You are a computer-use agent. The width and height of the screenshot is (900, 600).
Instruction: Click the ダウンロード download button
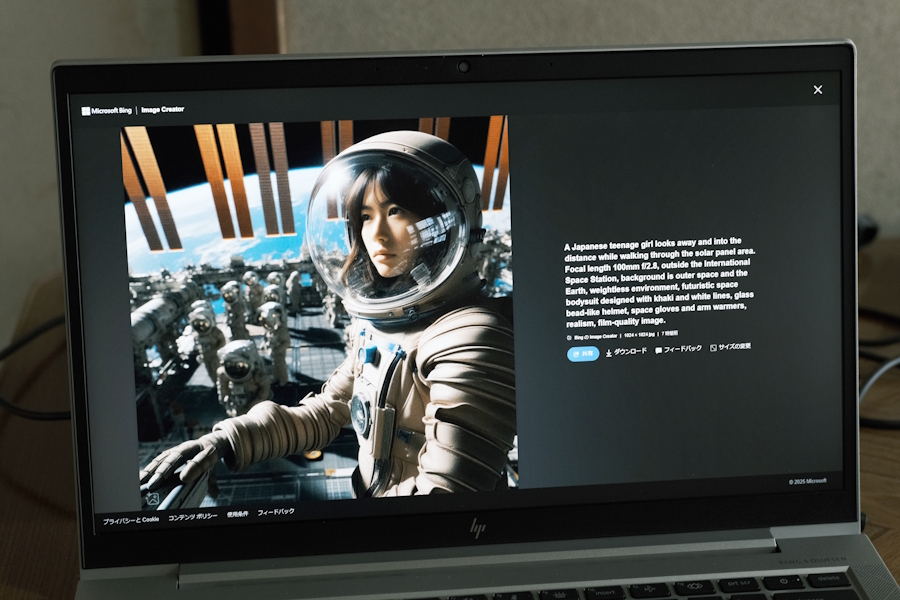tap(626, 351)
